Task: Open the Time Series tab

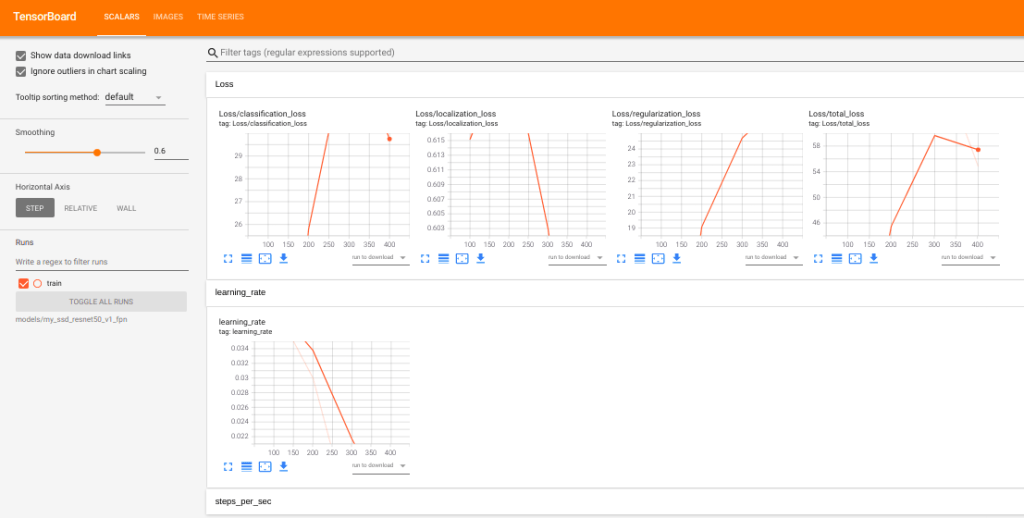Action: coord(220,17)
